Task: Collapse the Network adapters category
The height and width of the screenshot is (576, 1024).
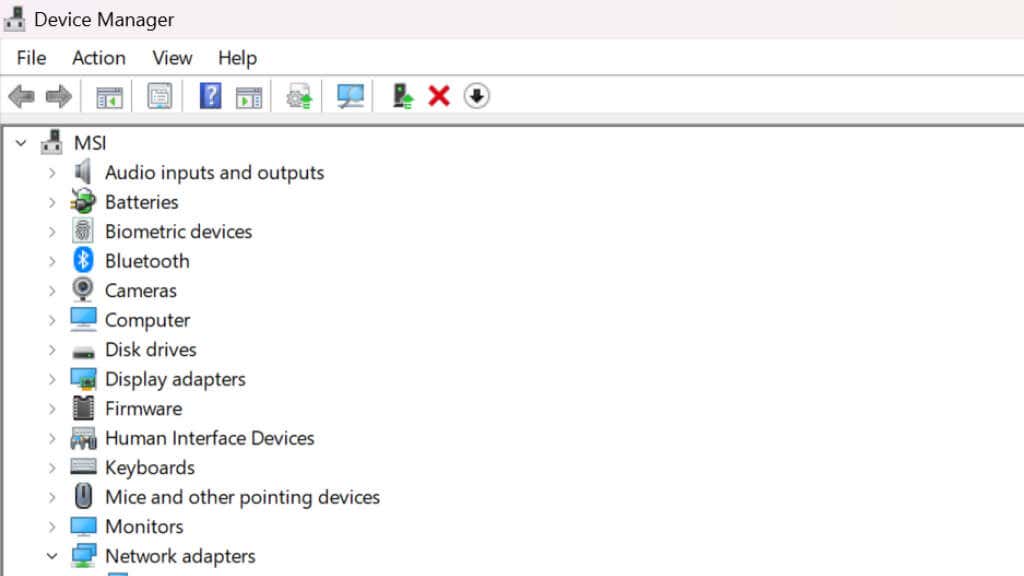Action: click(x=51, y=556)
